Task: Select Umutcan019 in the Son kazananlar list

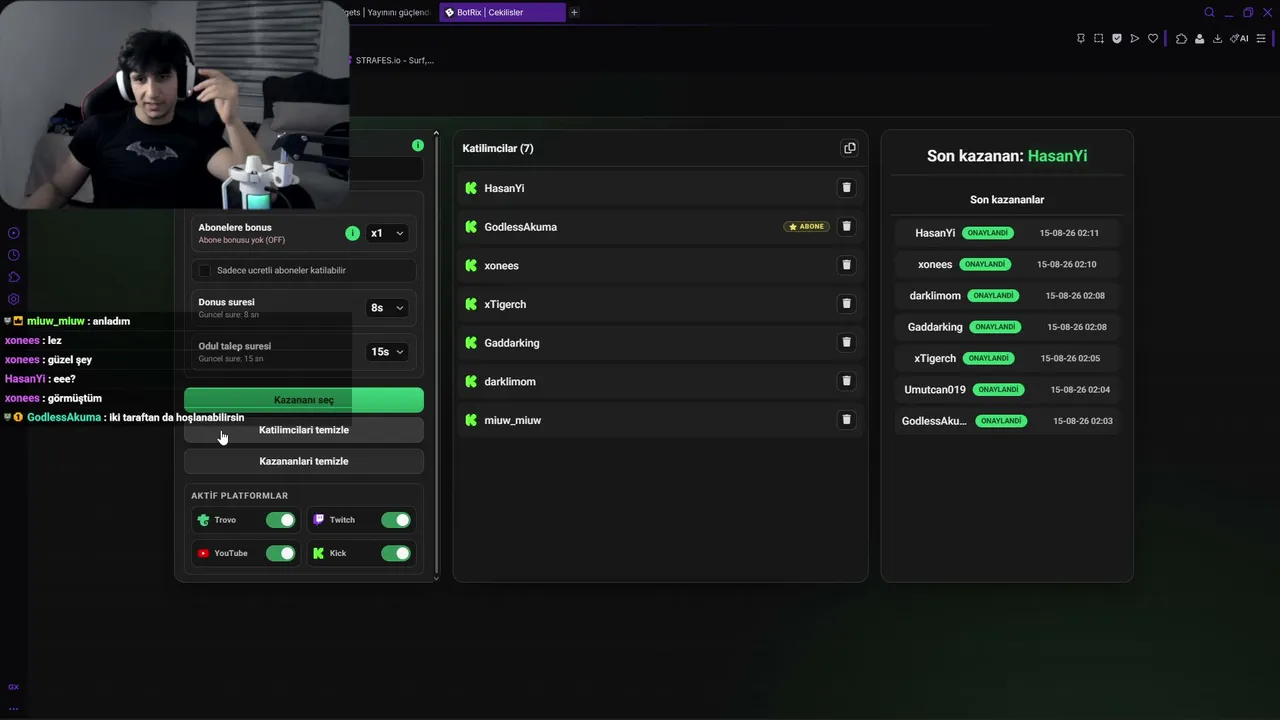Action: click(935, 390)
